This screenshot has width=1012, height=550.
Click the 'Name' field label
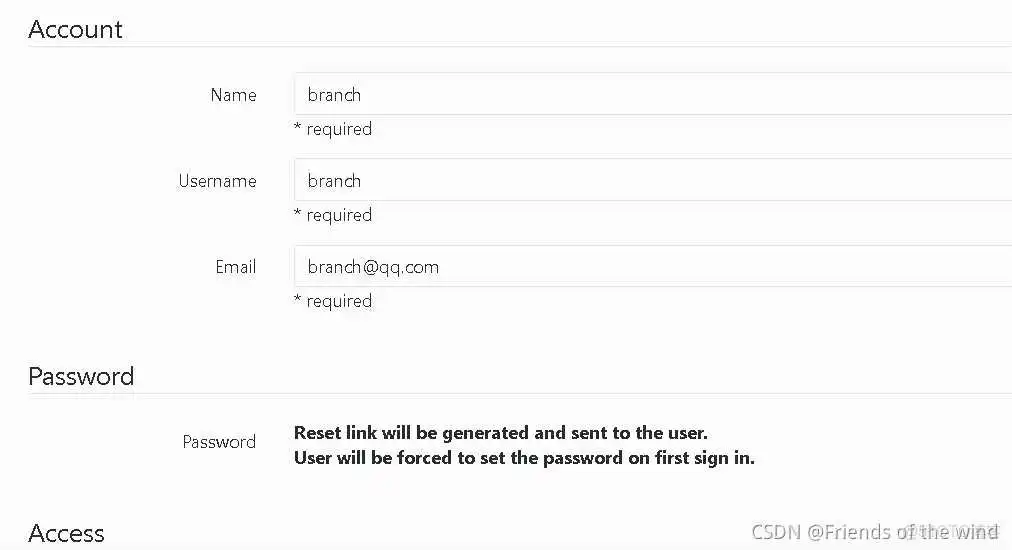pyautogui.click(x=233, y=95)
